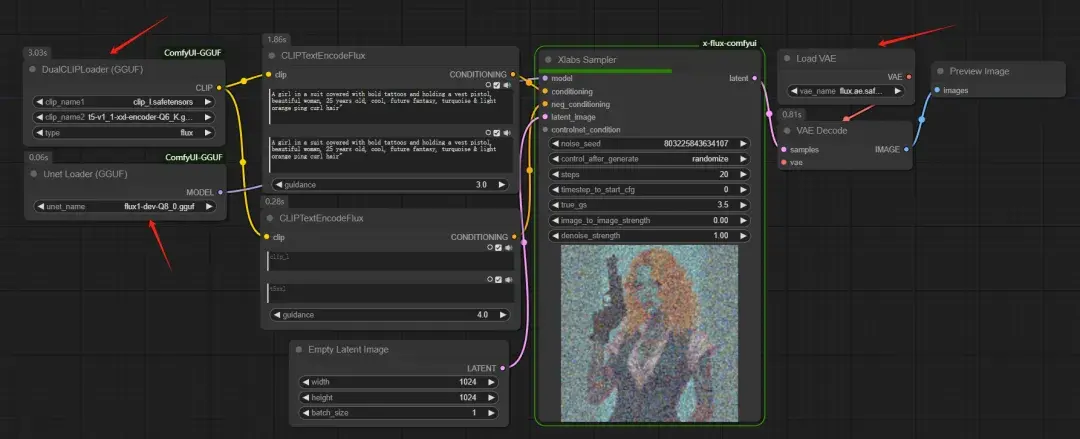Click the generated preview image in Xlabs Sampler
The image size is (1080, 439).
click(x=648, y=333)
